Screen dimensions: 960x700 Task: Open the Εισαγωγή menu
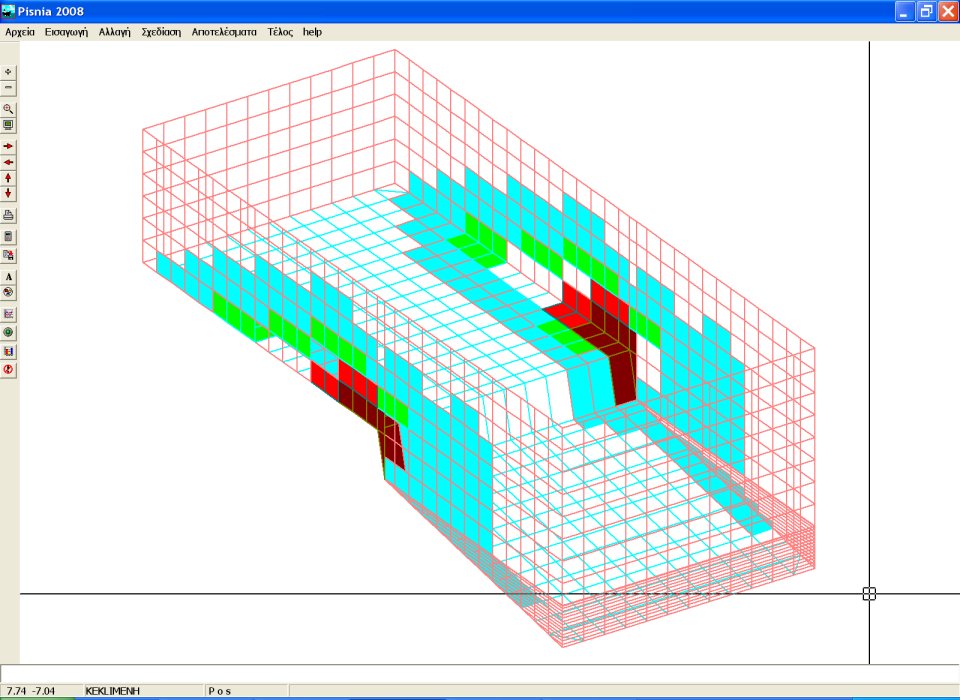click(66, 32)
